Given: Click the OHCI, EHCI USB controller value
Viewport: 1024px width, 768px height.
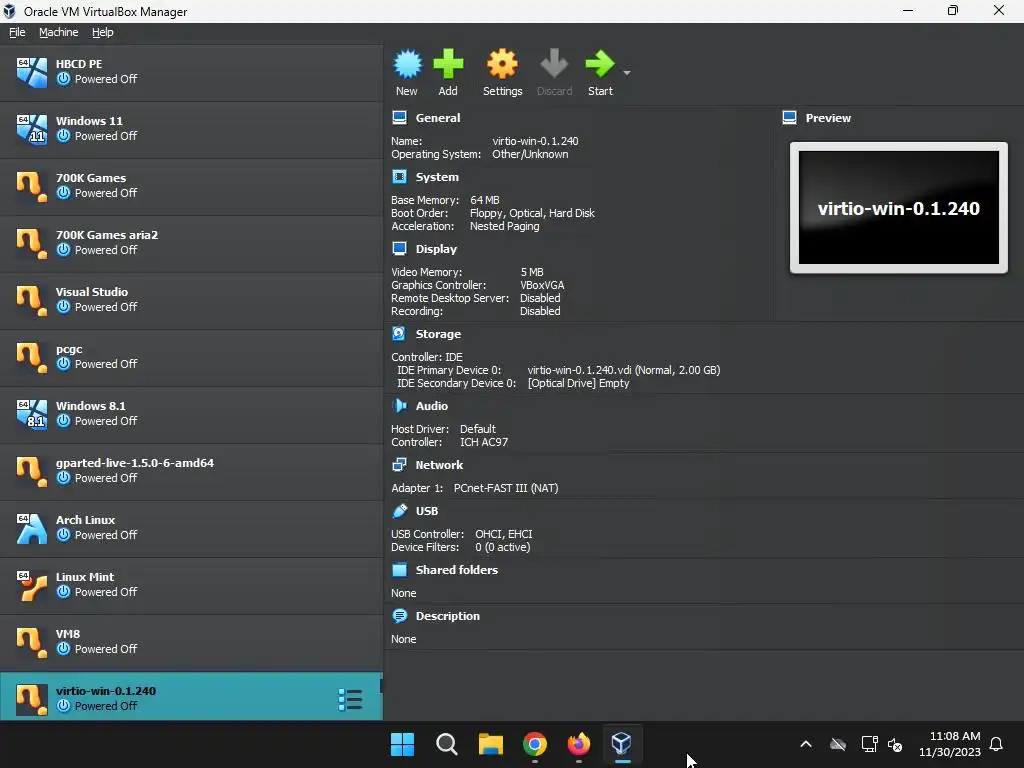Looking at the screenshot, I should (504, 534).
